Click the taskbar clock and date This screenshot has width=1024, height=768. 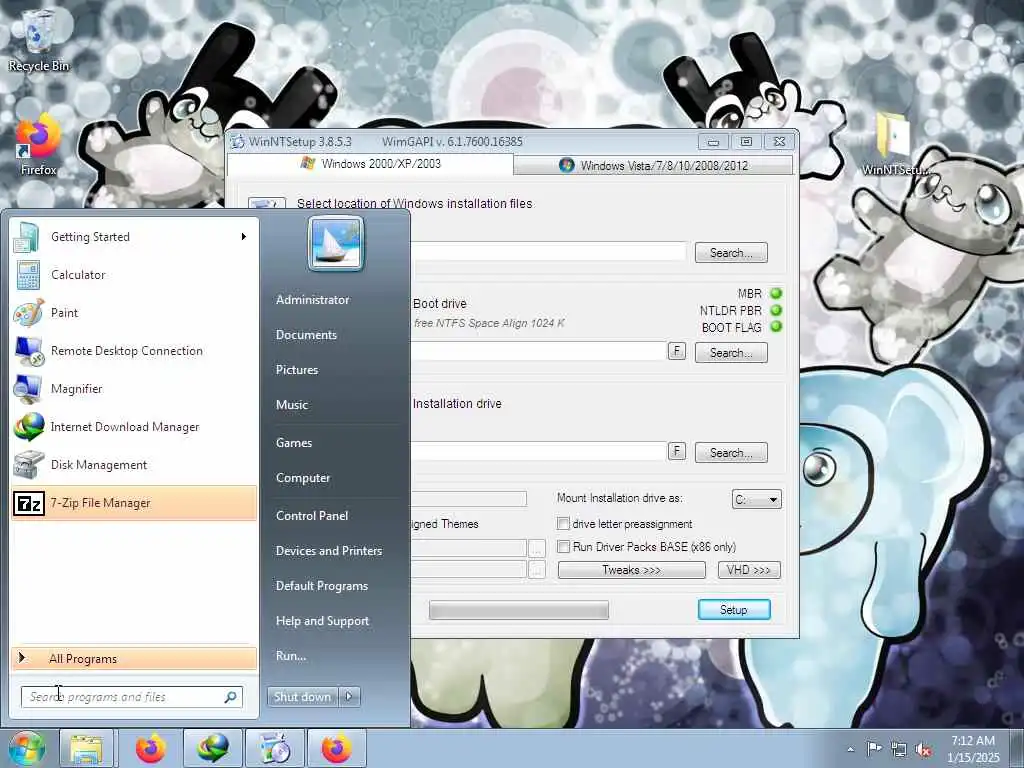pos(973,749)
